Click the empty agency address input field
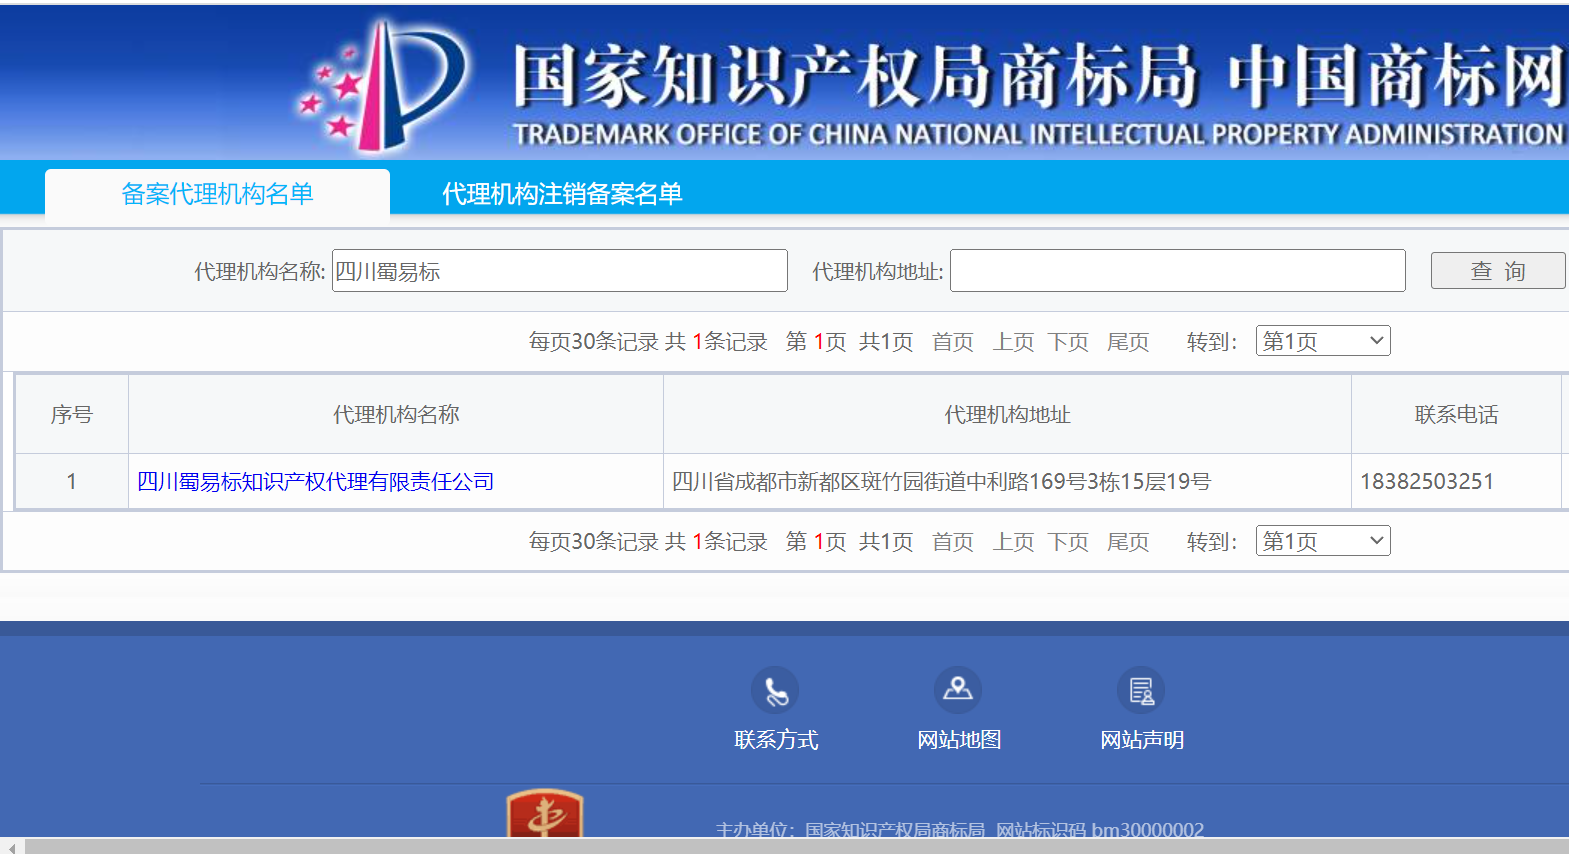1569x854 pixels. (1177, 271)
